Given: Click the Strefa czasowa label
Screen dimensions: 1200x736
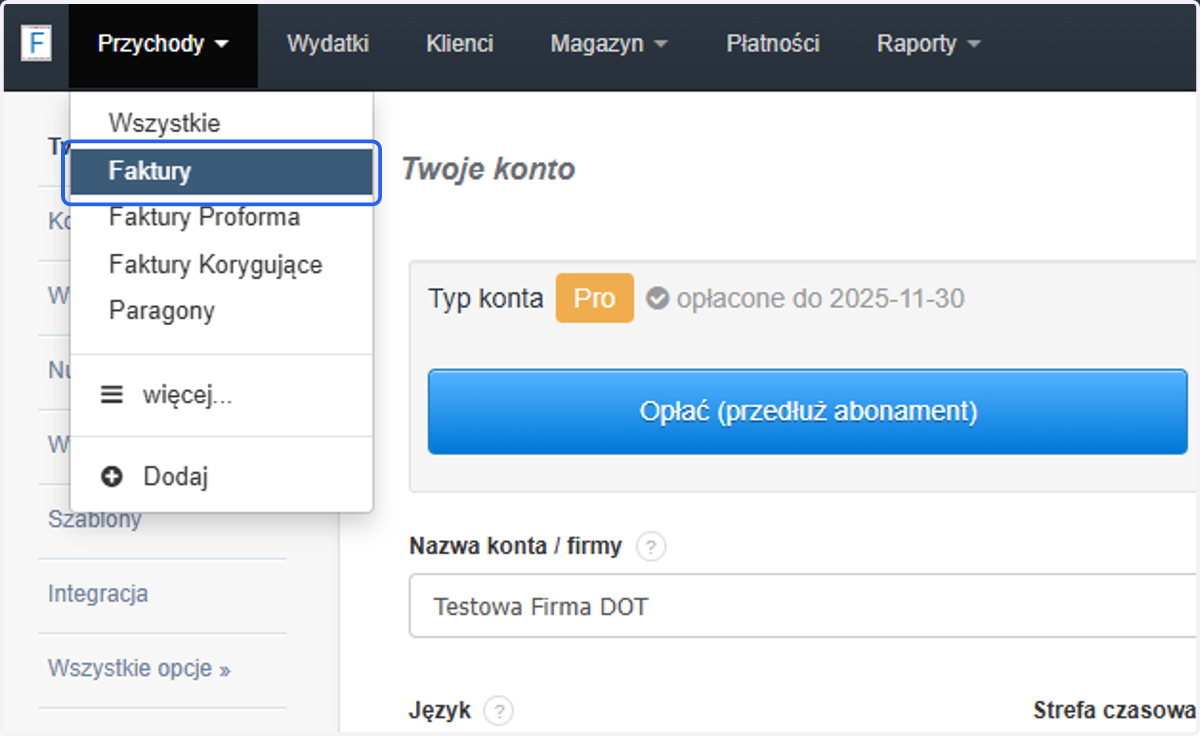Looking at the screenshot, I should pyautogui.click(x=1115, y=711).
